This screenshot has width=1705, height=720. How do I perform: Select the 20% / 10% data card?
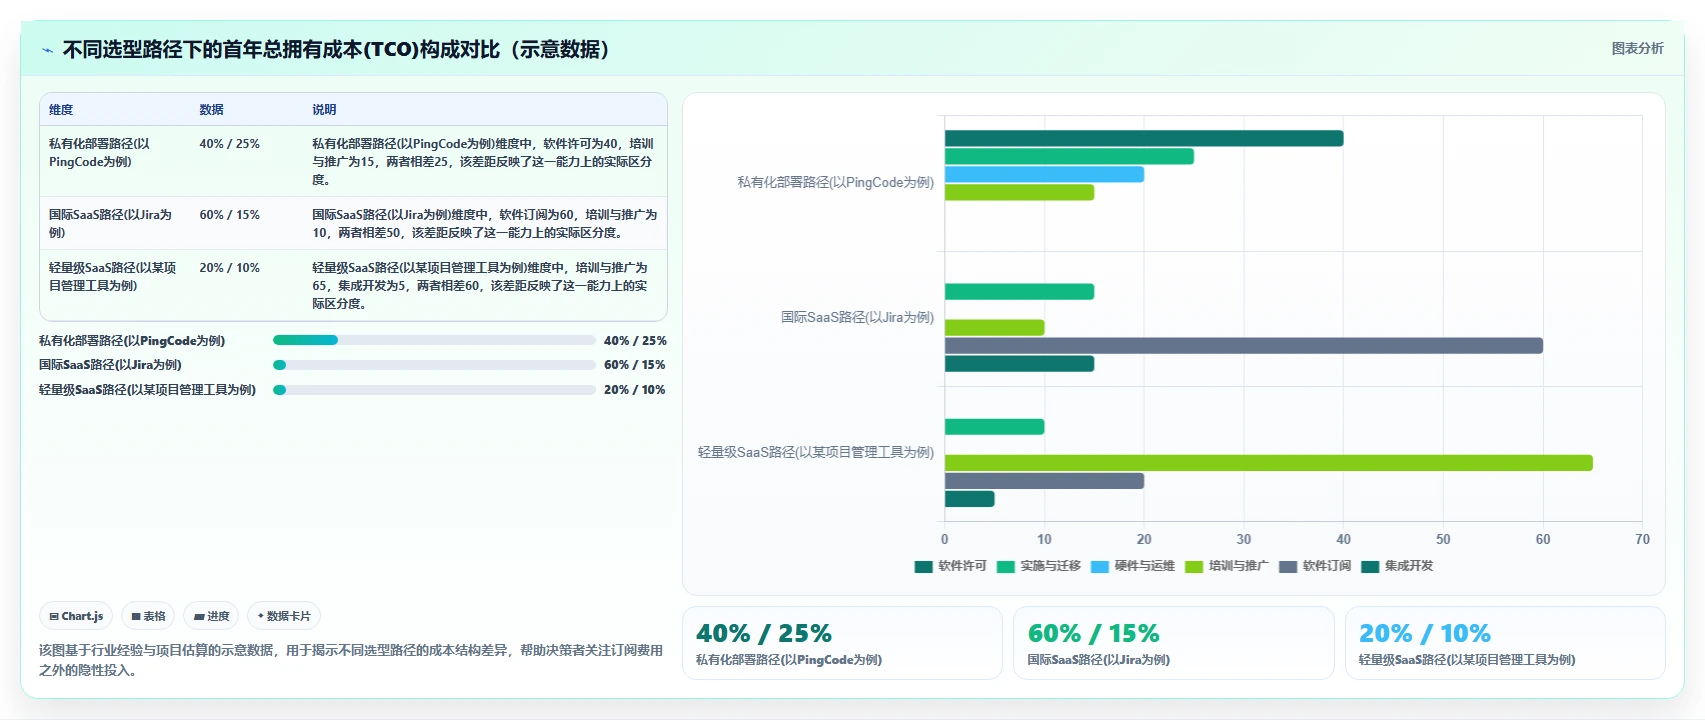click(1505, 643)
